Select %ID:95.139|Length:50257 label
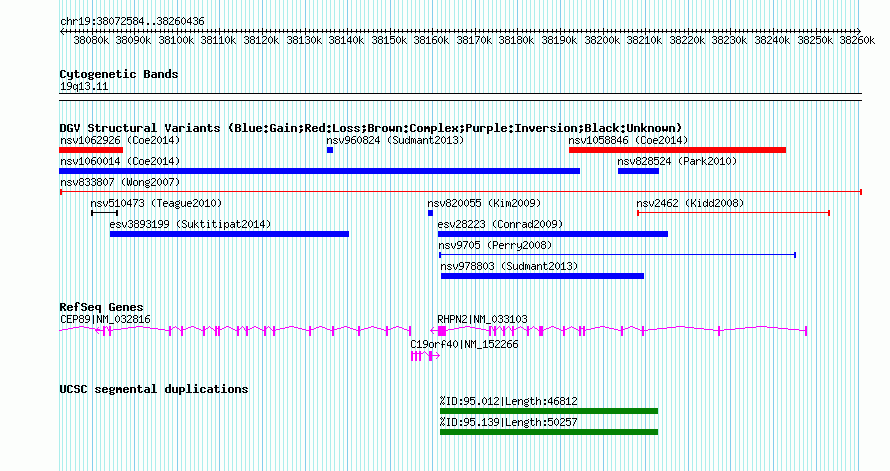This screenshot has height=471, width=890. (509, 422)
